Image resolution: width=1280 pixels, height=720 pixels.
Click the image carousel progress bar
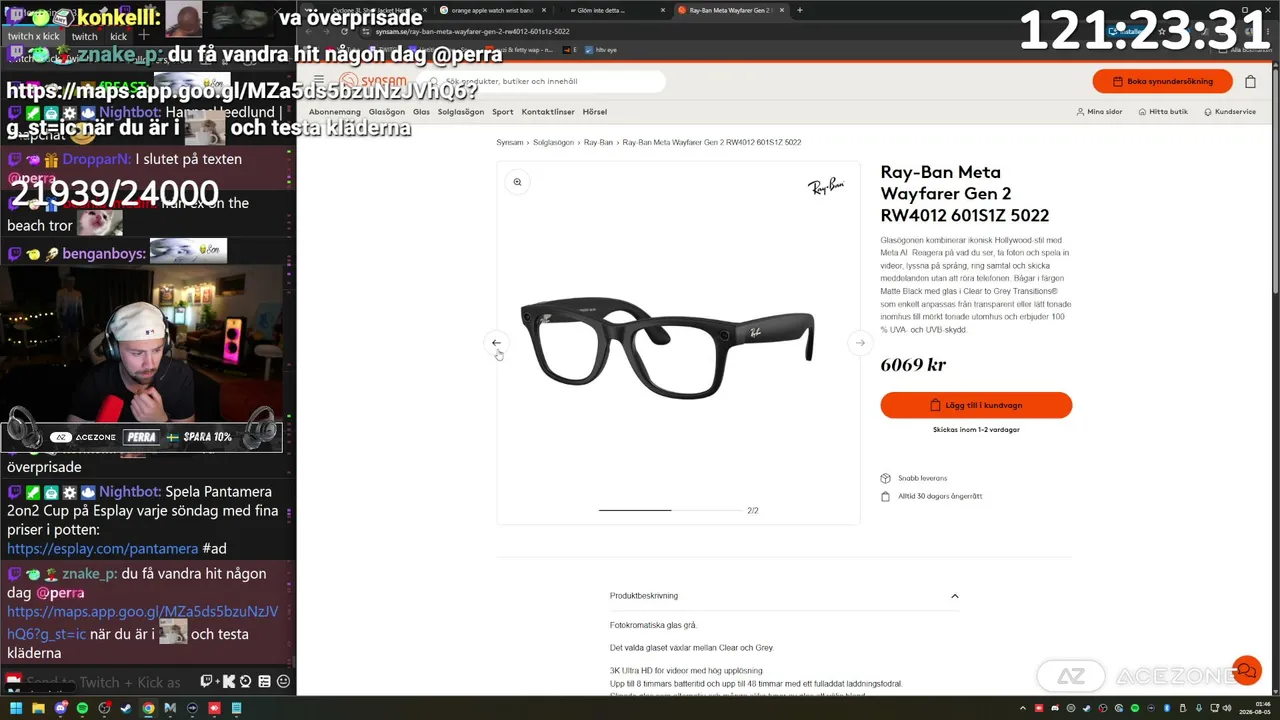[x=670, y=510]
